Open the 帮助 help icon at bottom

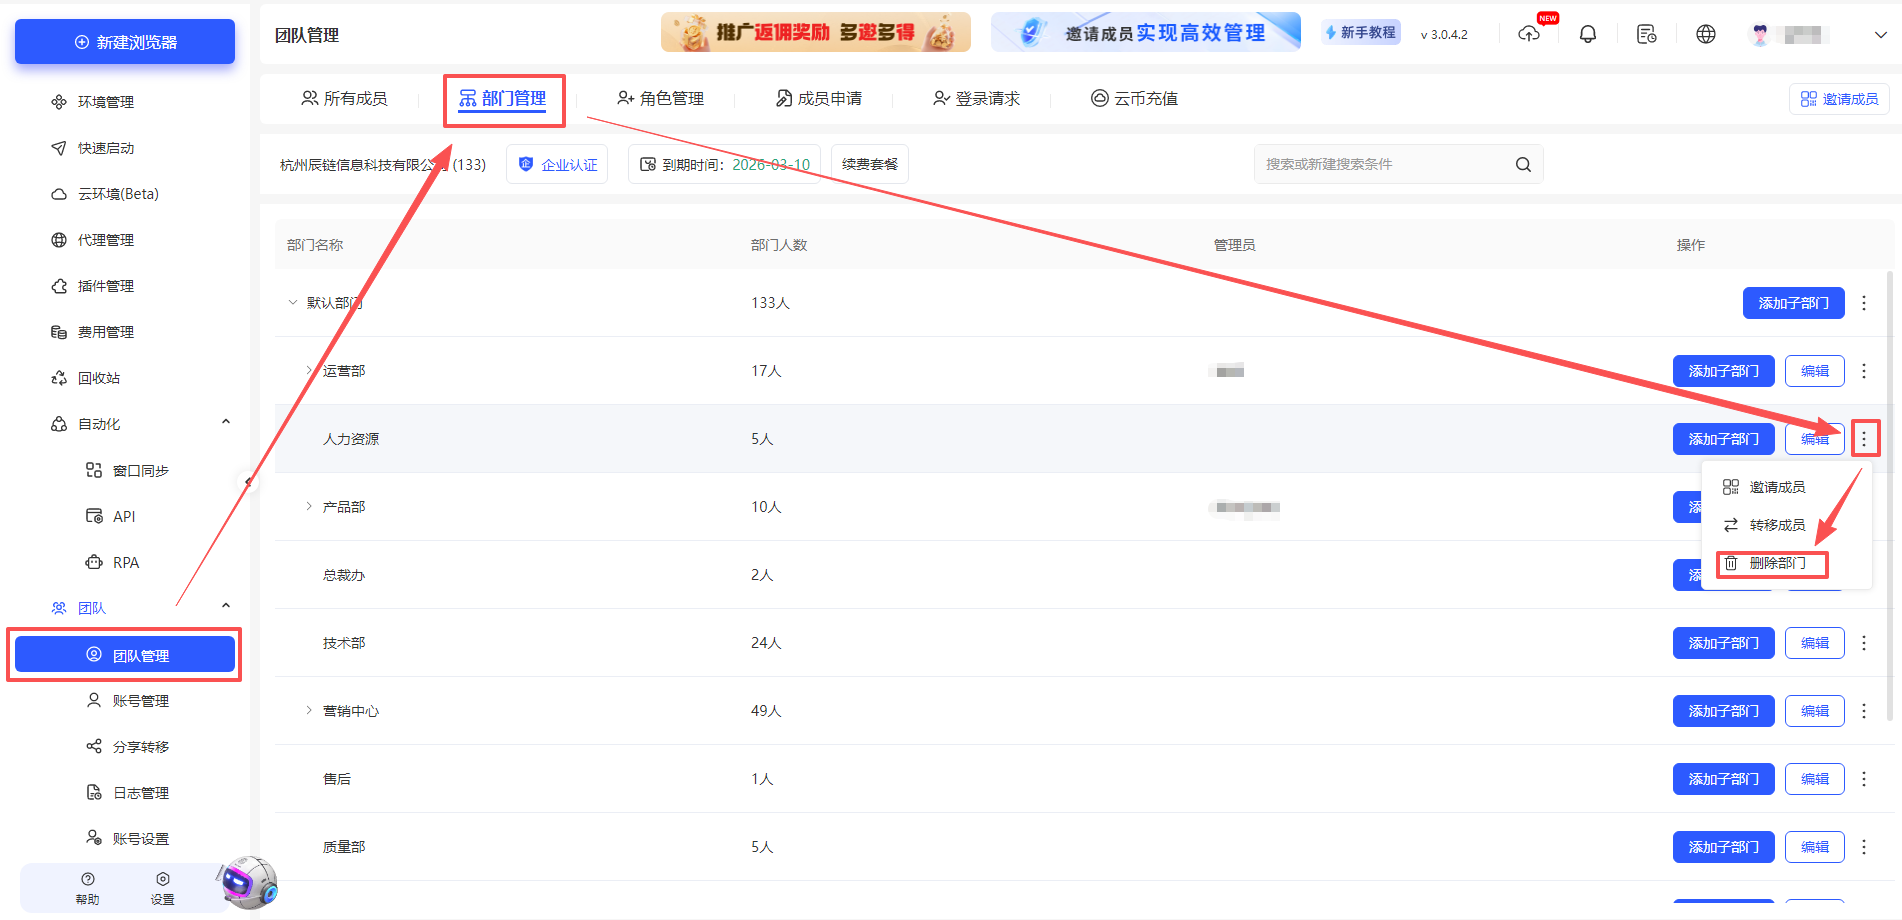(87, 887)
